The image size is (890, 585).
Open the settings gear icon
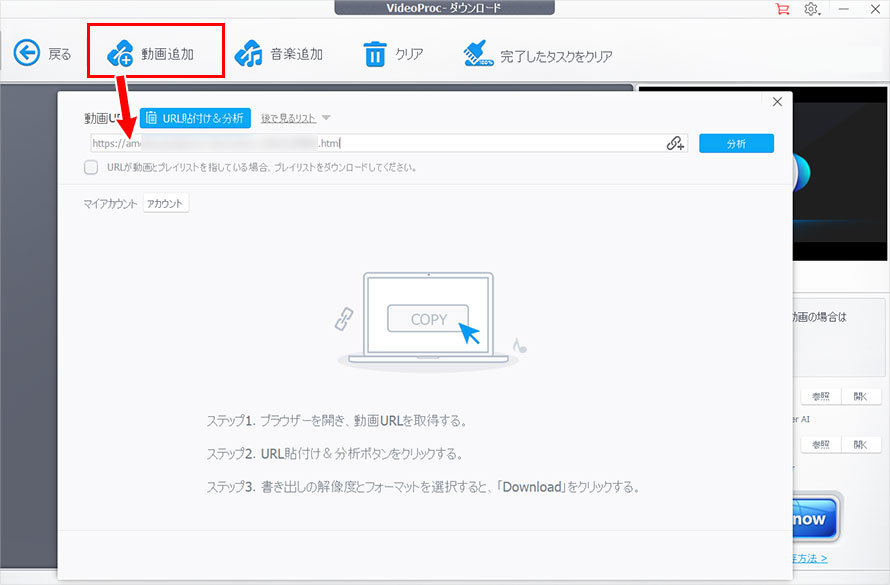coord(812,8)
